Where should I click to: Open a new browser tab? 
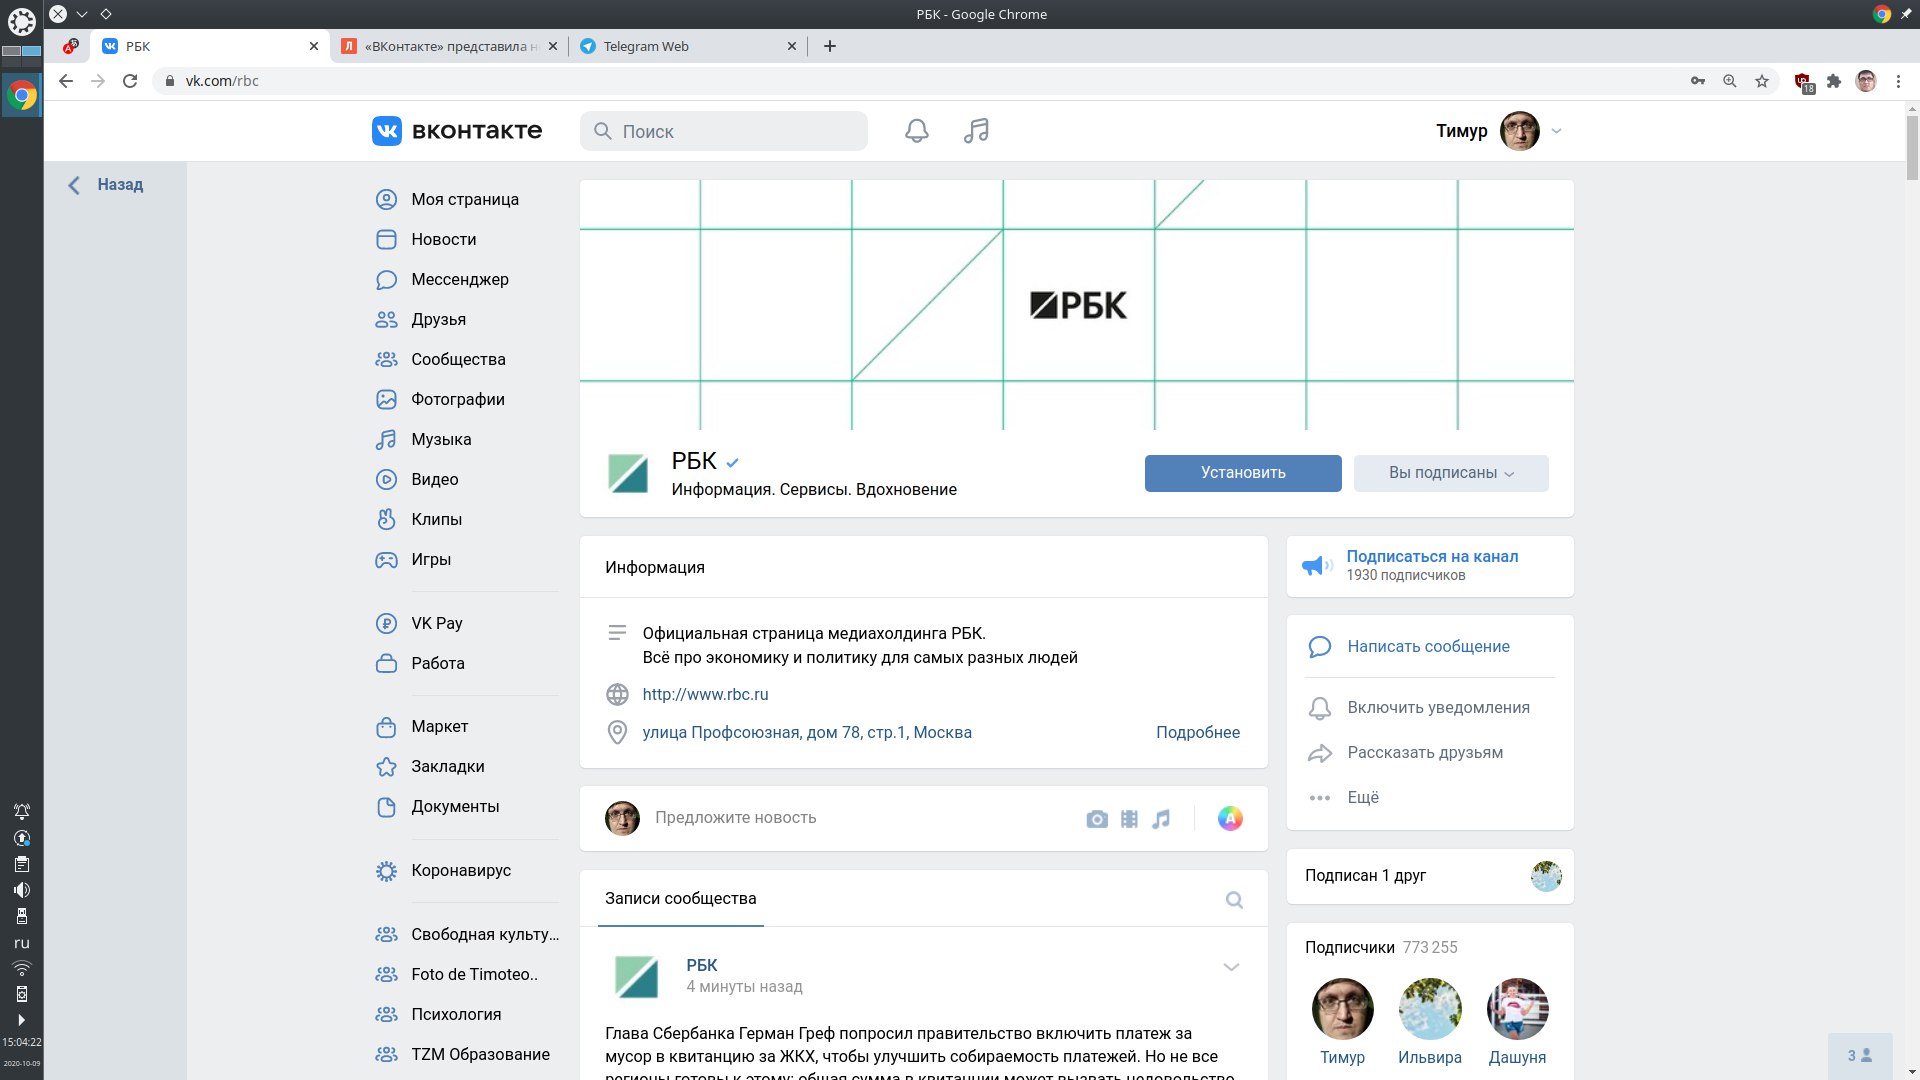pyautogui.click(x=829, y=46)
